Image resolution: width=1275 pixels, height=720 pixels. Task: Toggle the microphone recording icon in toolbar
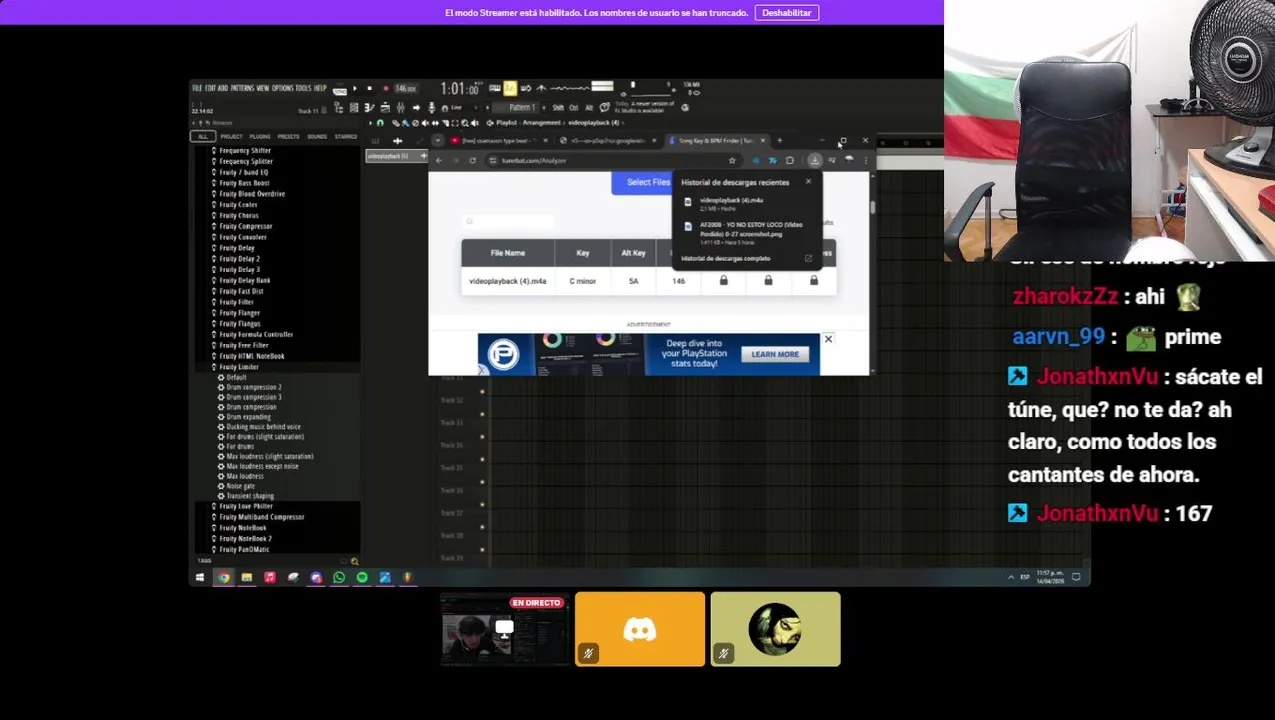point(432,108)
